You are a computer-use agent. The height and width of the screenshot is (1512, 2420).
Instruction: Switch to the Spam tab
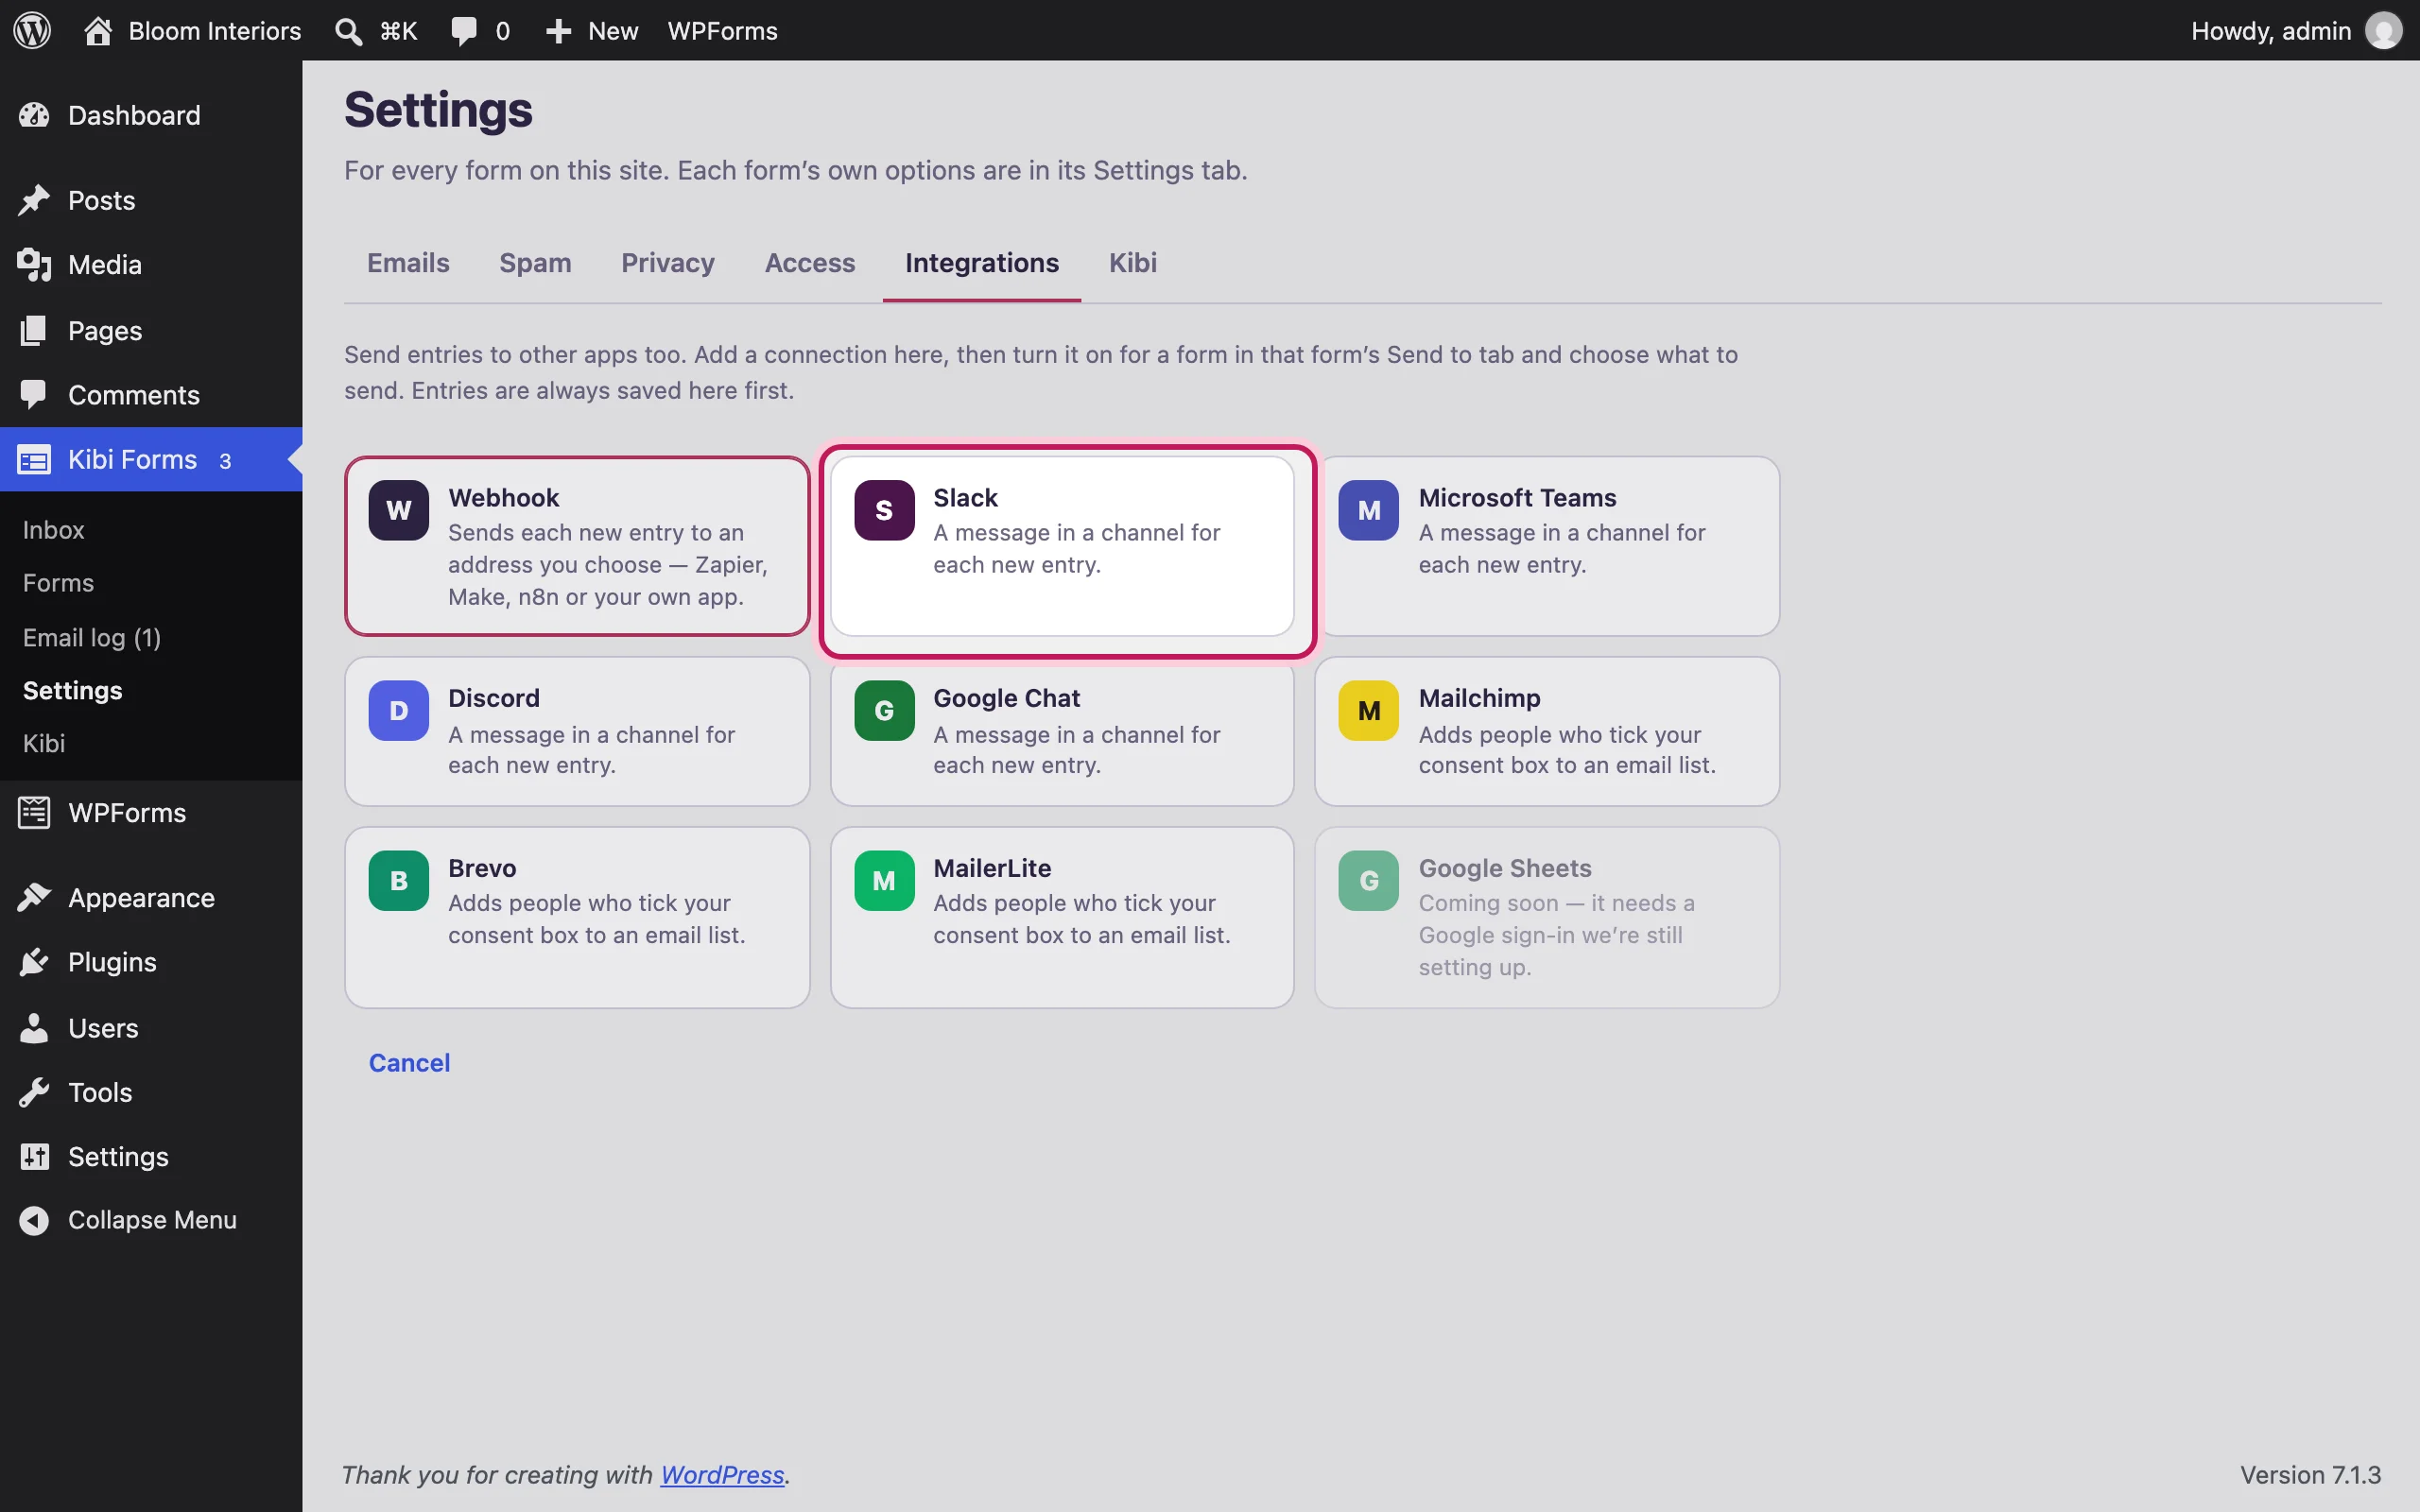[x=535, y=263]
